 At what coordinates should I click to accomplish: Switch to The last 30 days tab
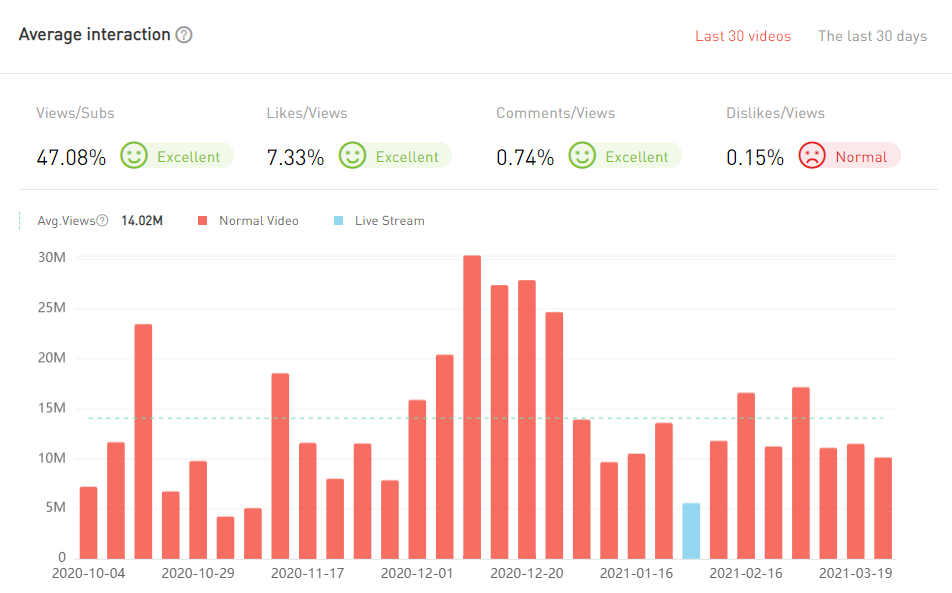pos(872,36)
